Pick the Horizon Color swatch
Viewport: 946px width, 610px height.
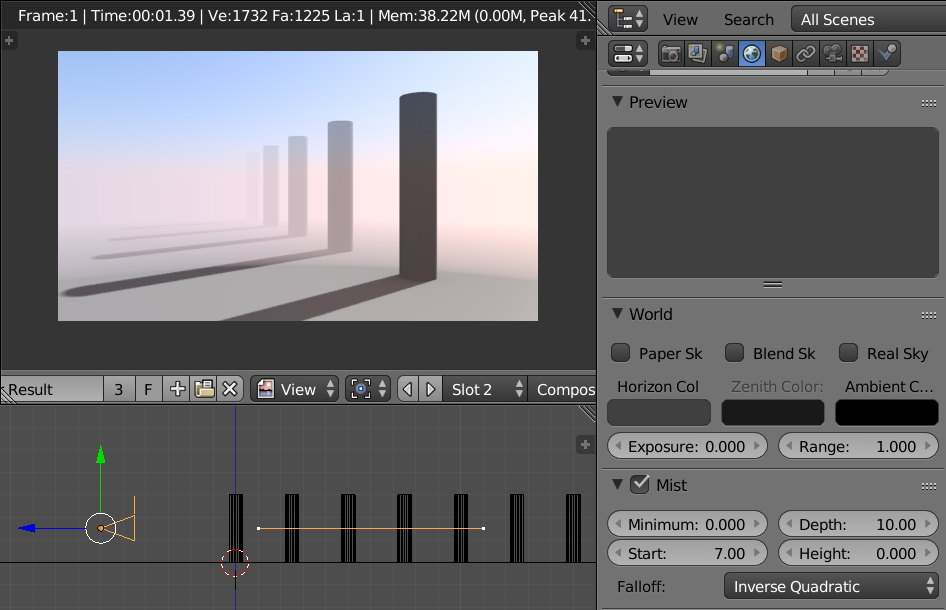coord(658,412)
